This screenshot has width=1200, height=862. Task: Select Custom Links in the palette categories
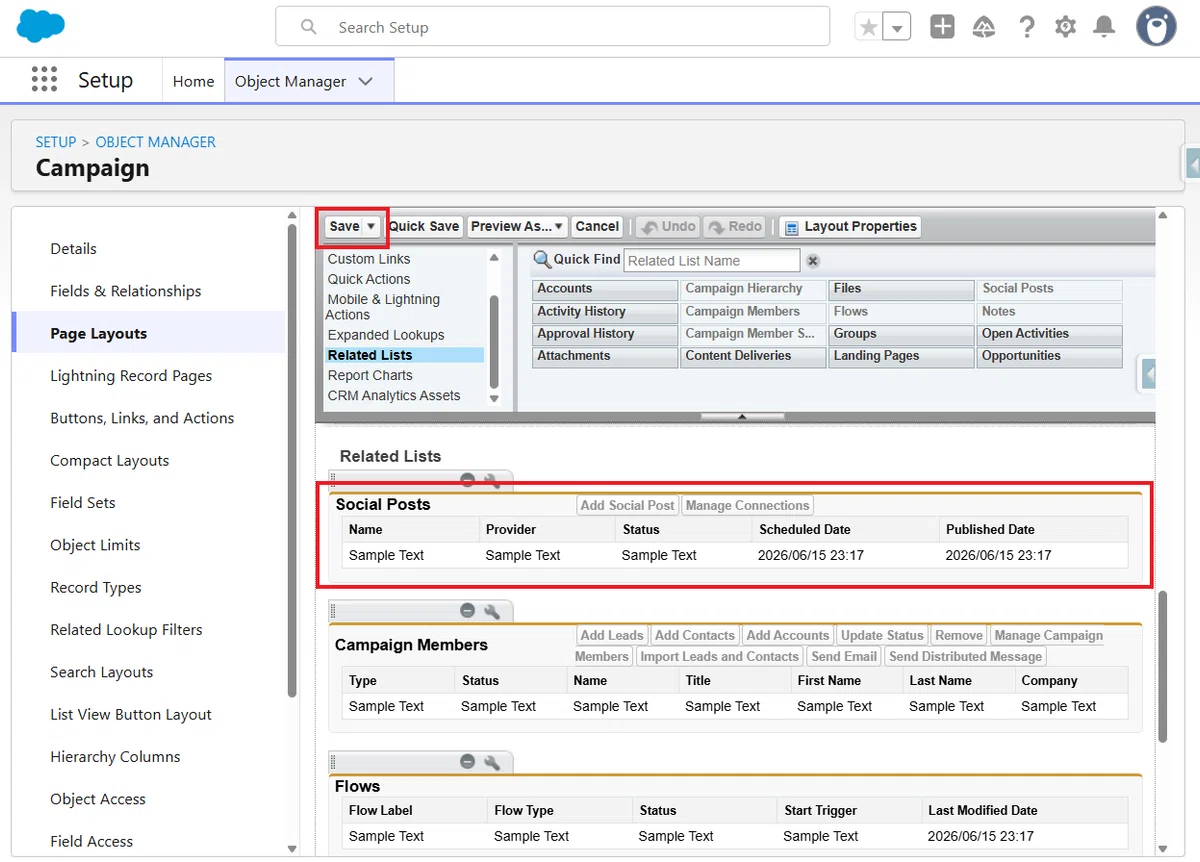point(369,259)
